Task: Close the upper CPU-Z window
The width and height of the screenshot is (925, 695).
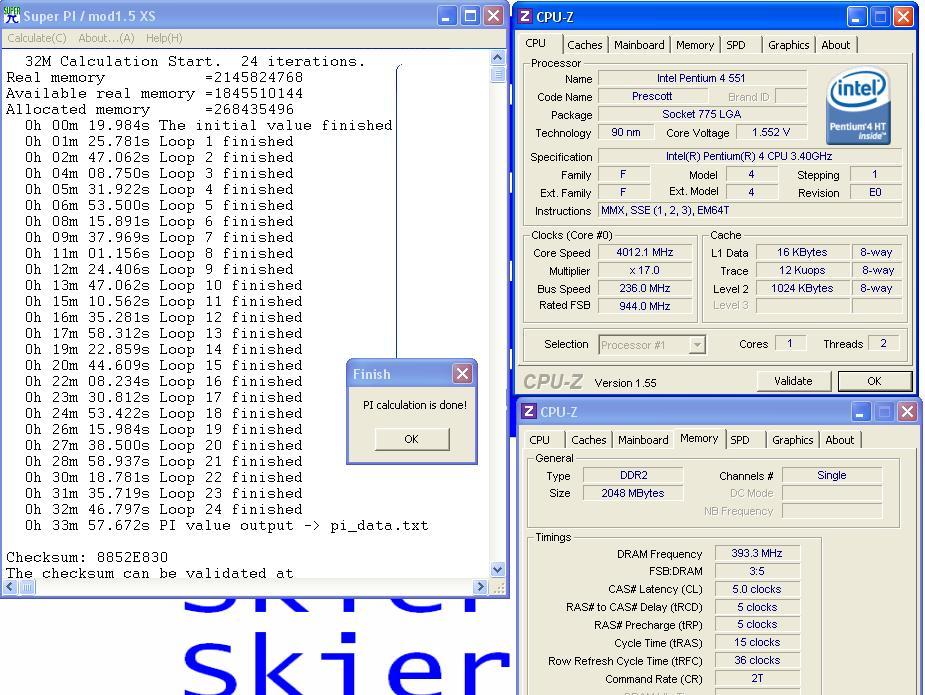Action: (903, 17)
